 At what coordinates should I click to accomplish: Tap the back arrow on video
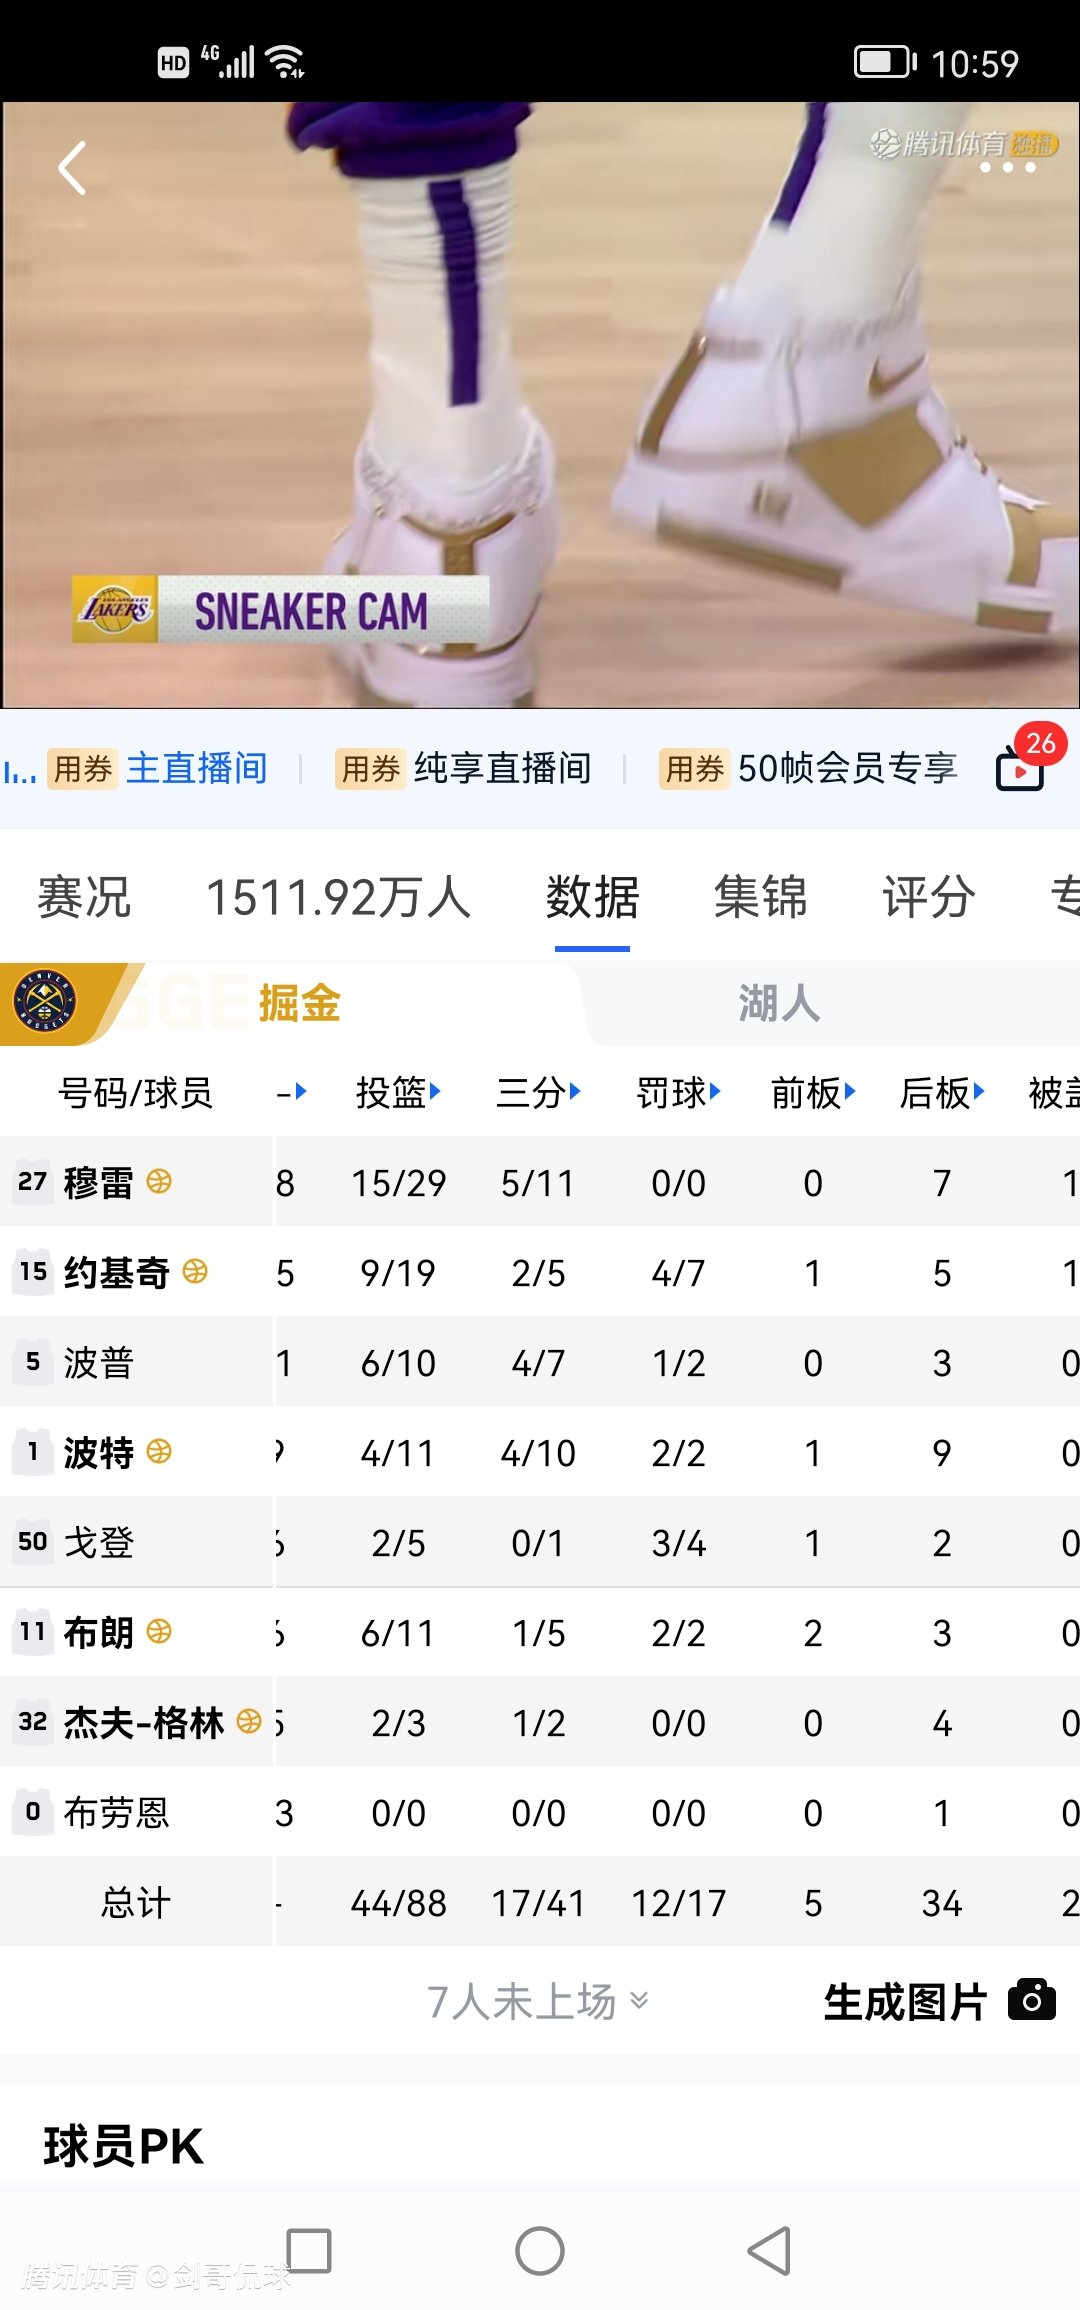(x=72, y=168)
